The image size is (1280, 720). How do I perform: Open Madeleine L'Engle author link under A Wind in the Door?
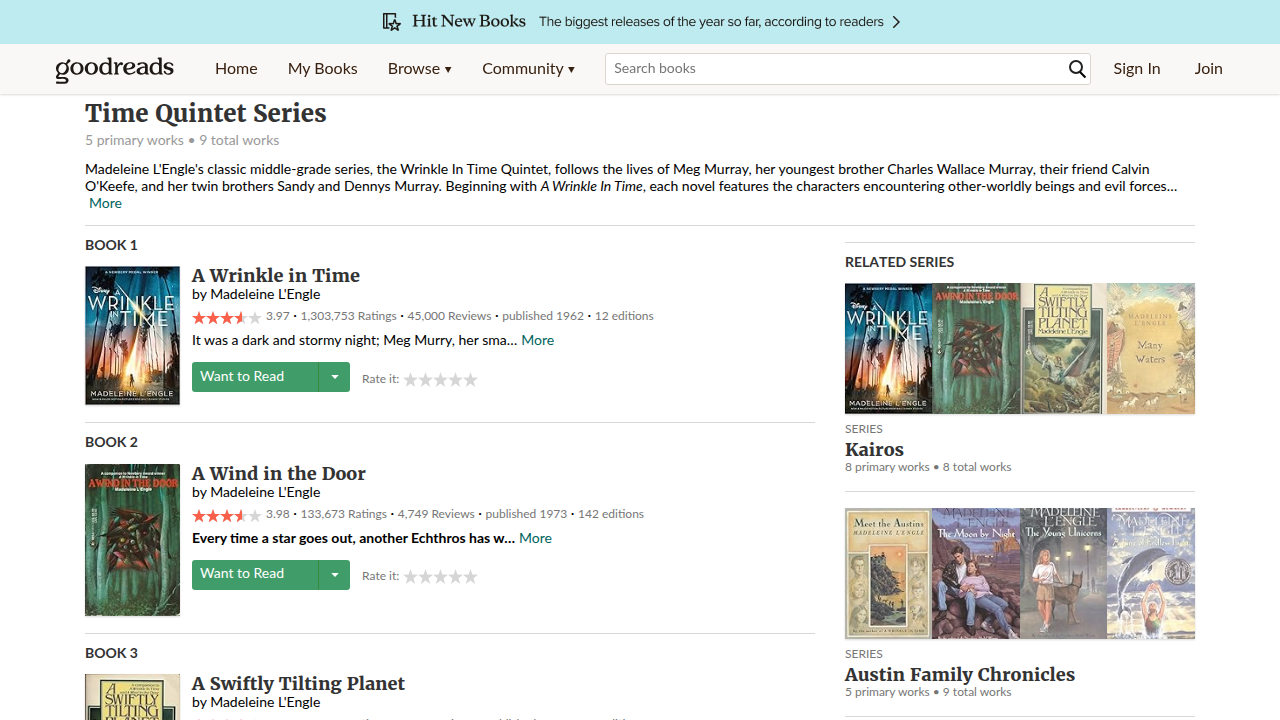click(265, 492)
